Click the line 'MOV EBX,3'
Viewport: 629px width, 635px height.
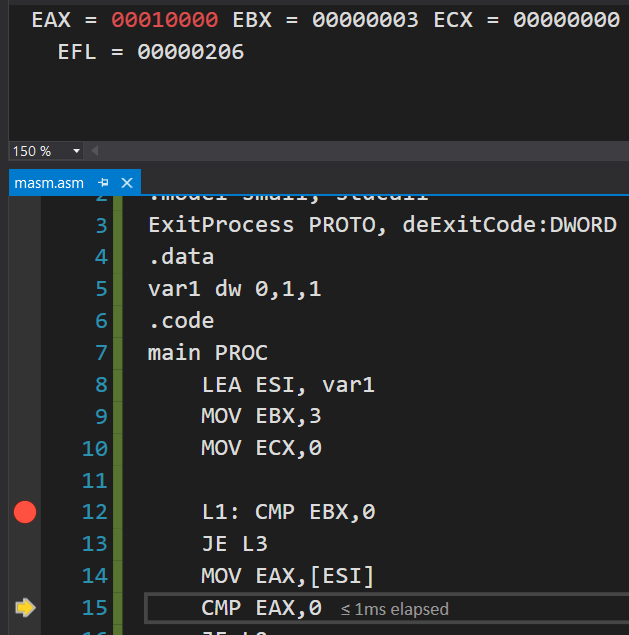[261, 416]
